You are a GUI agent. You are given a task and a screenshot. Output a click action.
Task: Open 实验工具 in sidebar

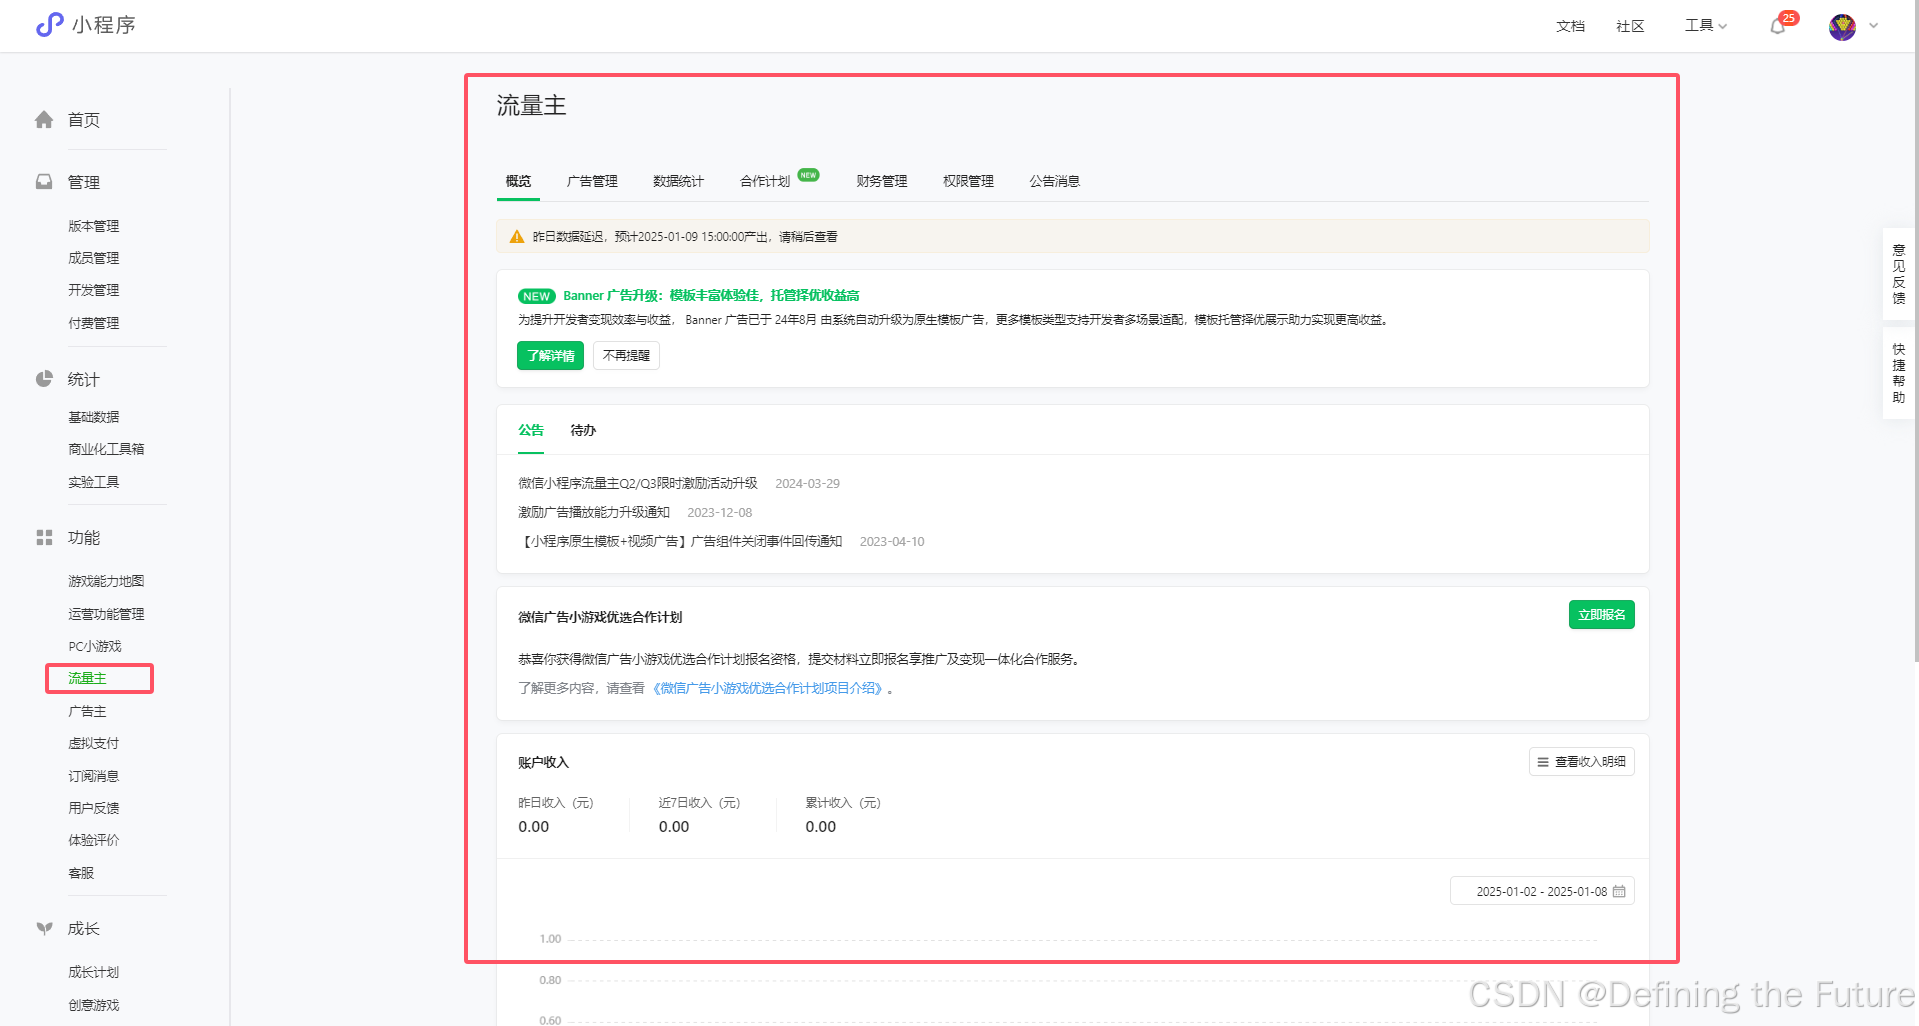pos(93,482)
